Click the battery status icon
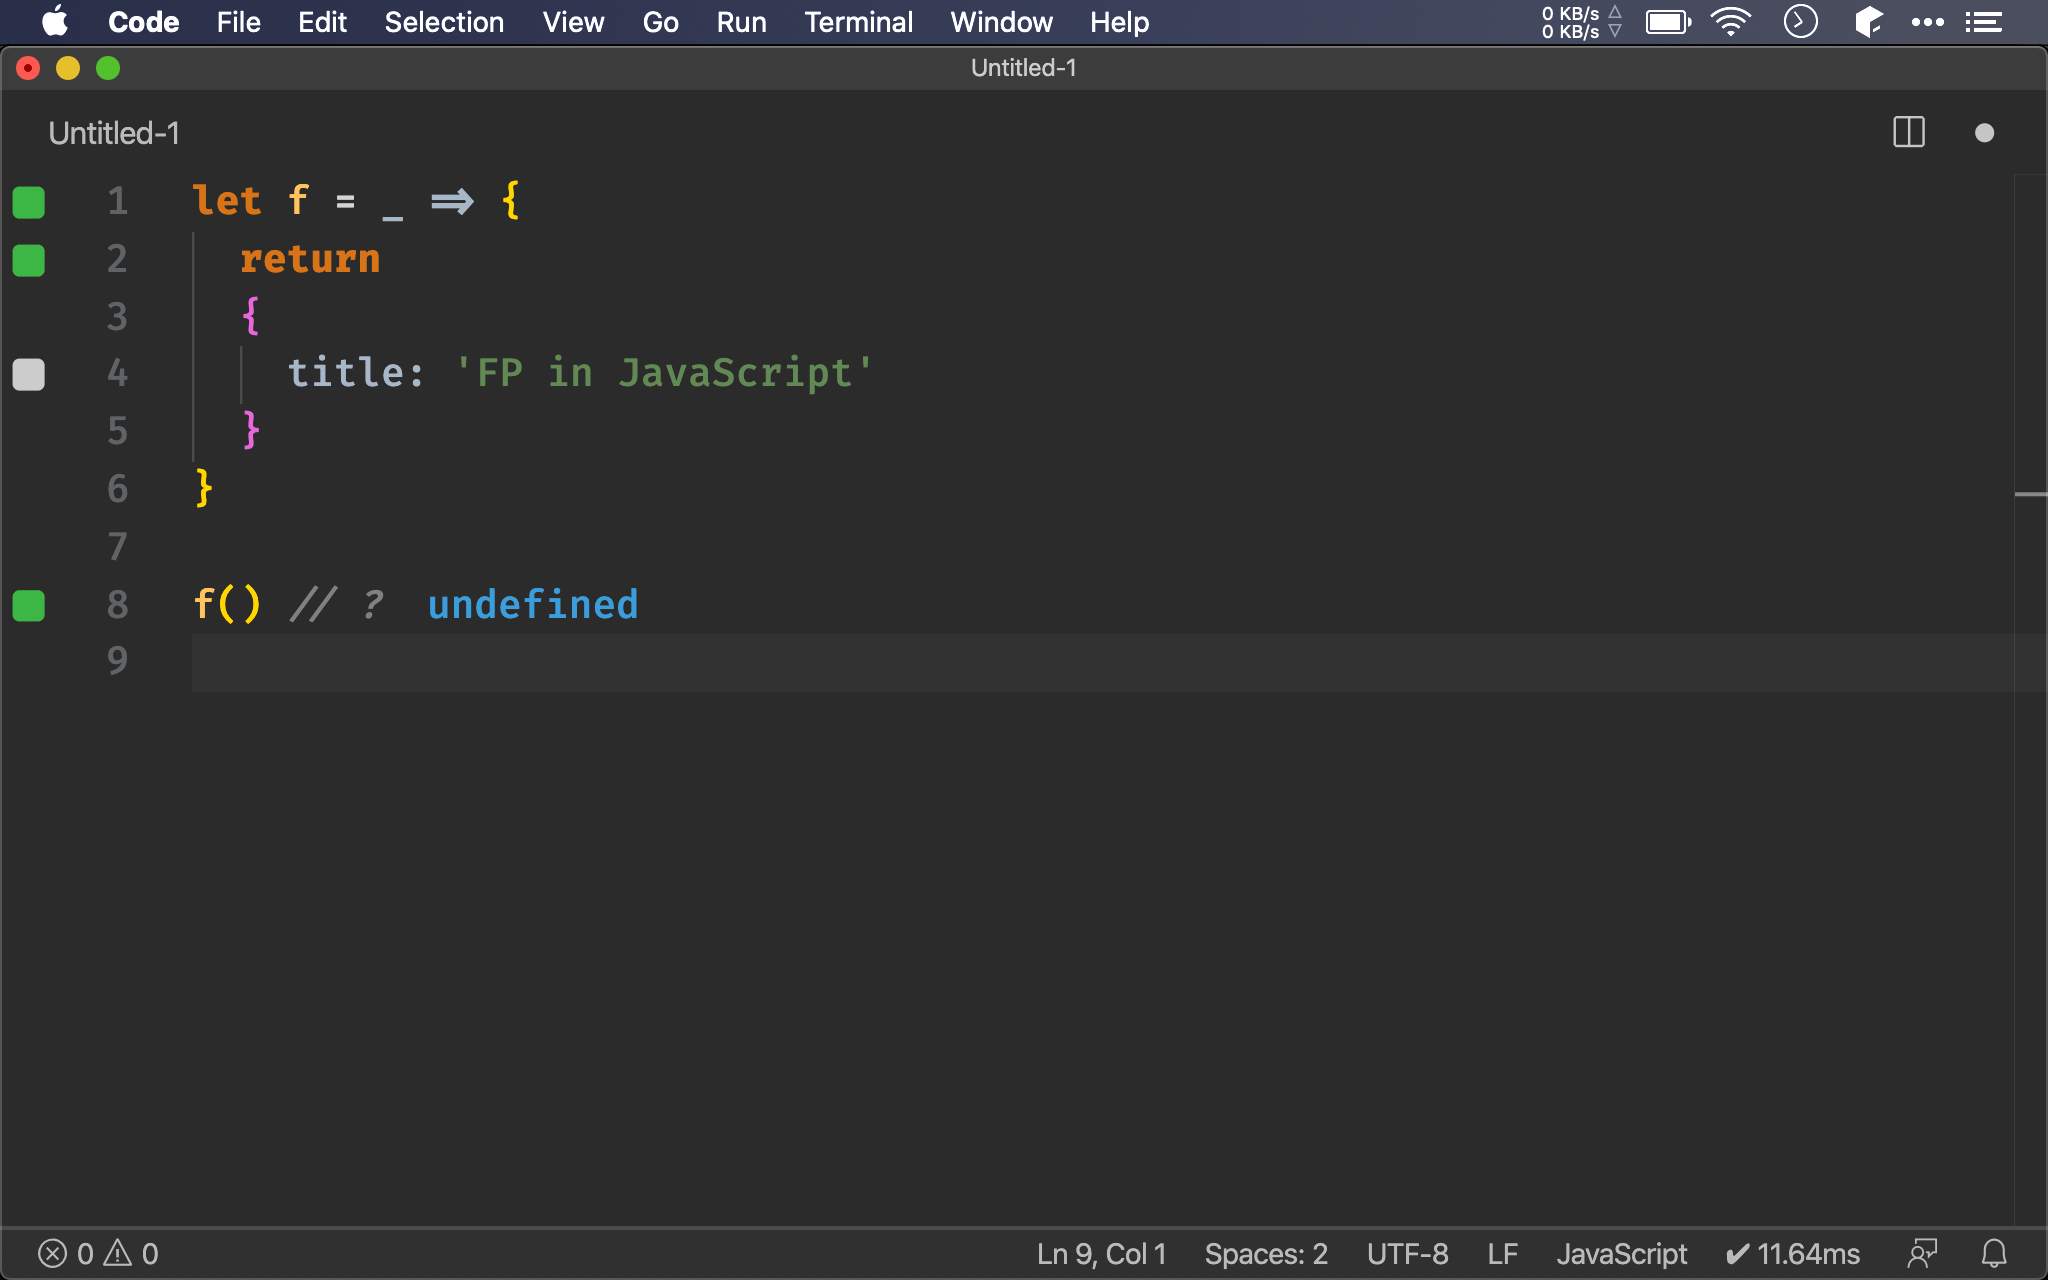Image resolution: width=2048 pixels, height=1280 pixels. click(1668, 22)
